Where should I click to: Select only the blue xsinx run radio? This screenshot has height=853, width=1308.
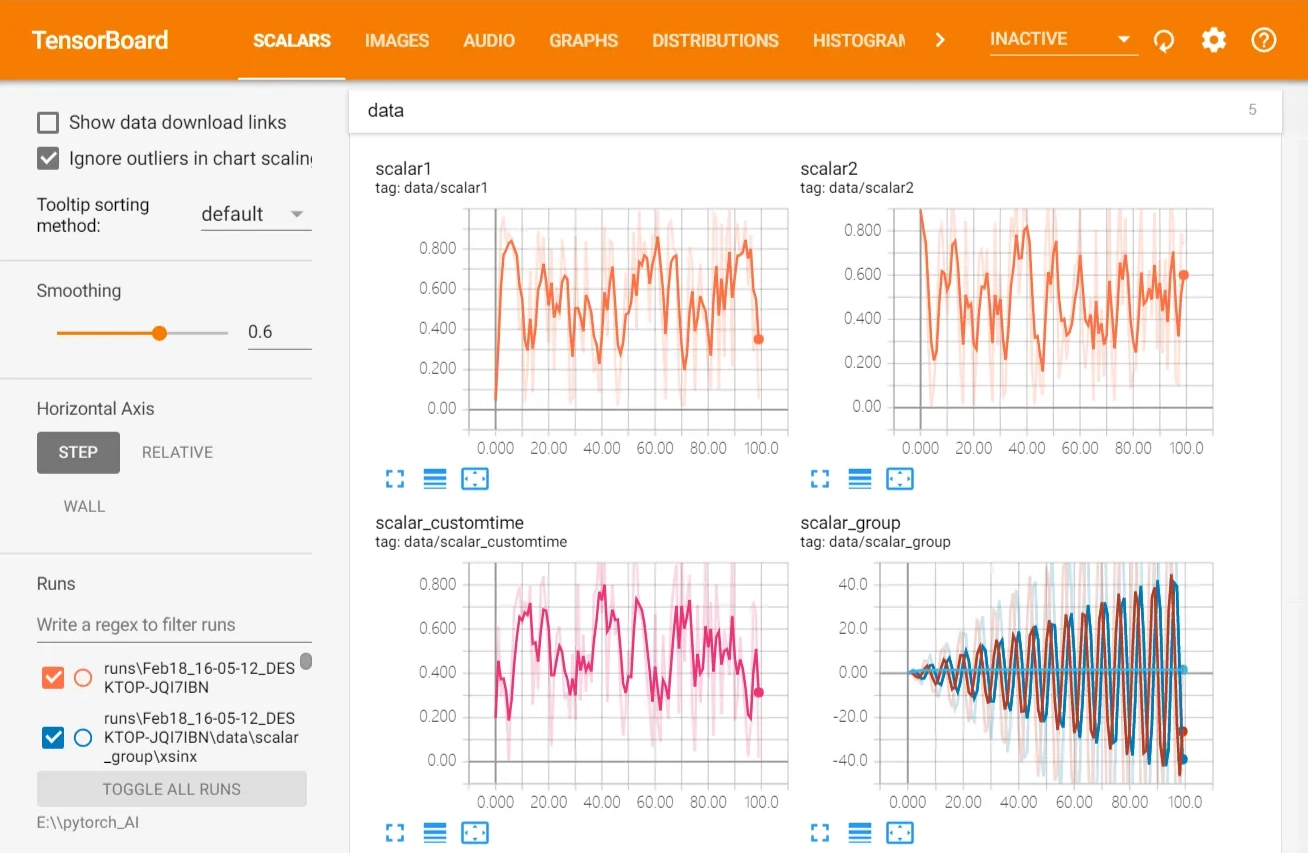(x=83, y=738)
